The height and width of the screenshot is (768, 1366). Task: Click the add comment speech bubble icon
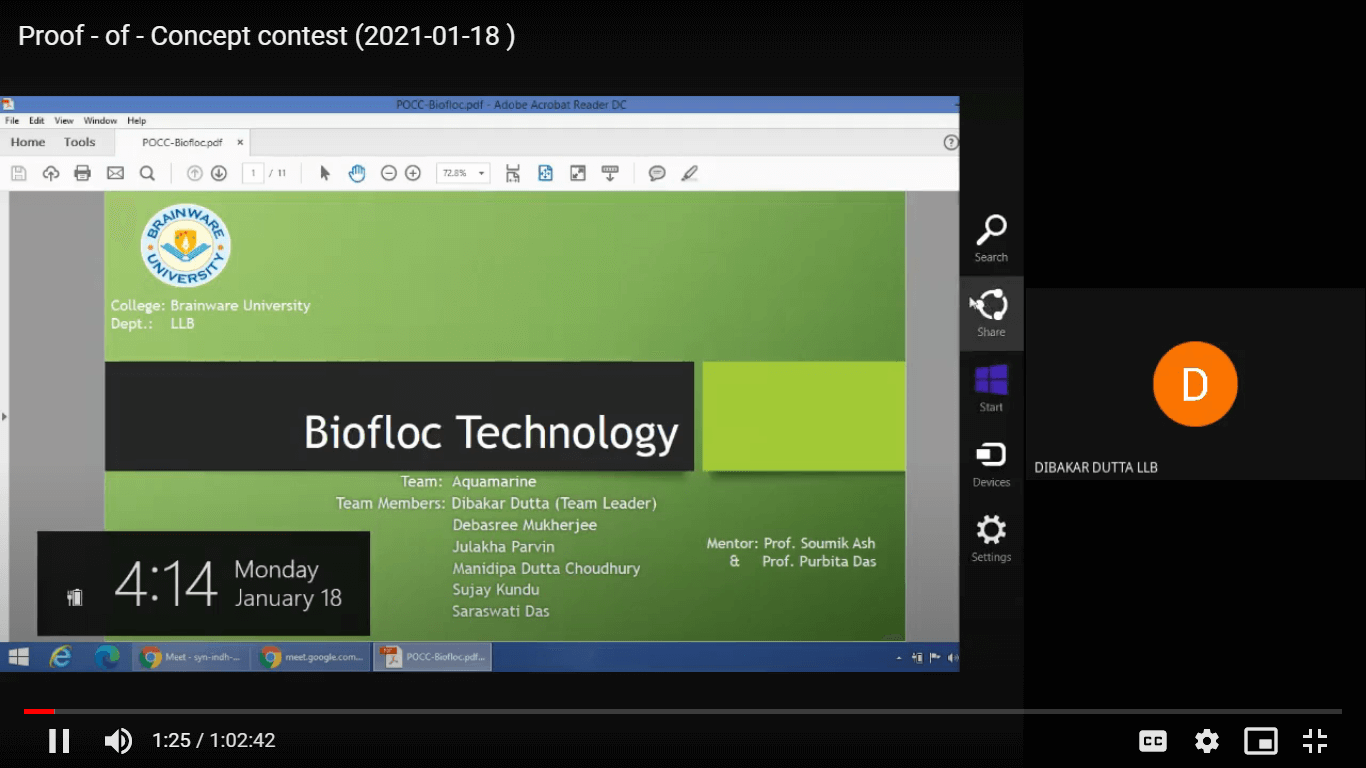(x=657, y=173)
